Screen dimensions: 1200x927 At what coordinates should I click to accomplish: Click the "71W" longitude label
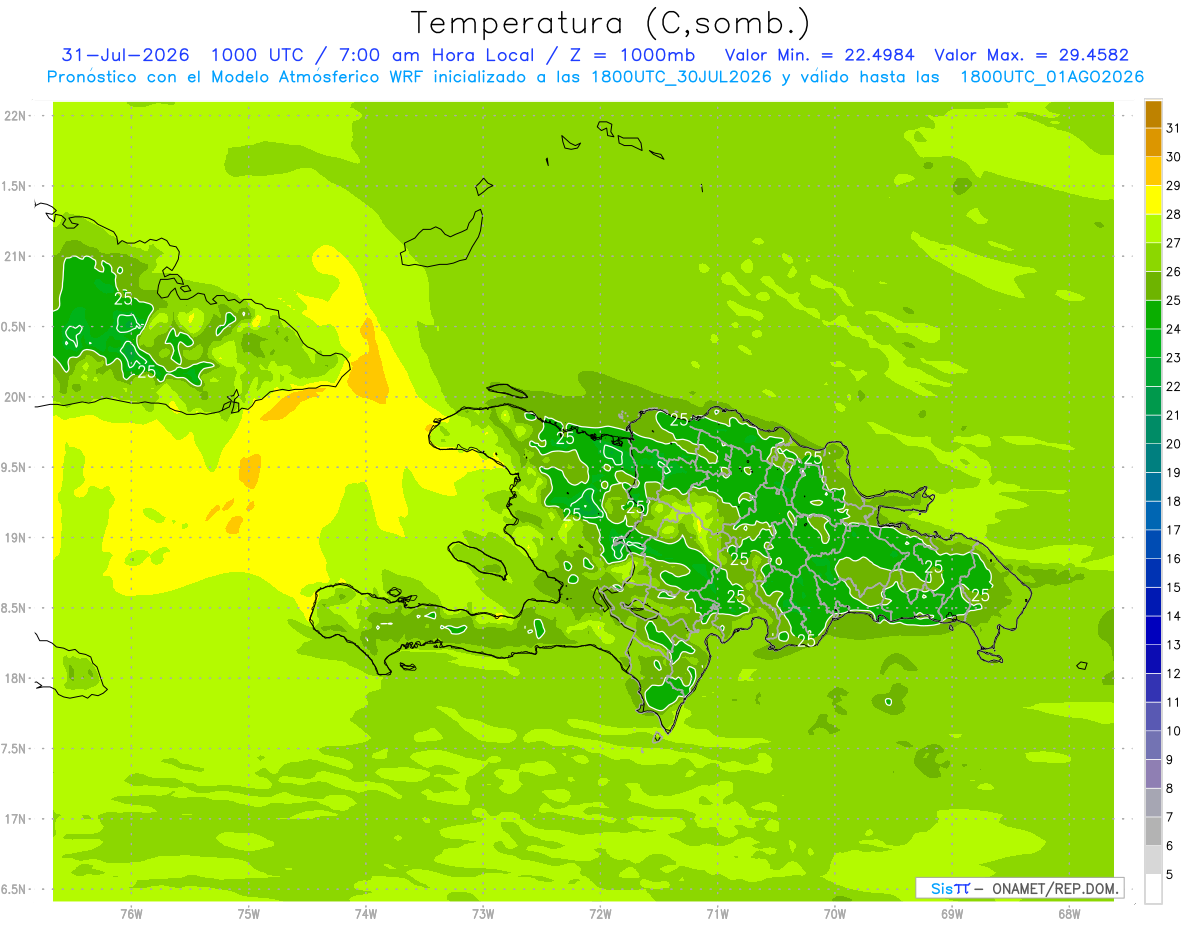[x=717, y=915]
